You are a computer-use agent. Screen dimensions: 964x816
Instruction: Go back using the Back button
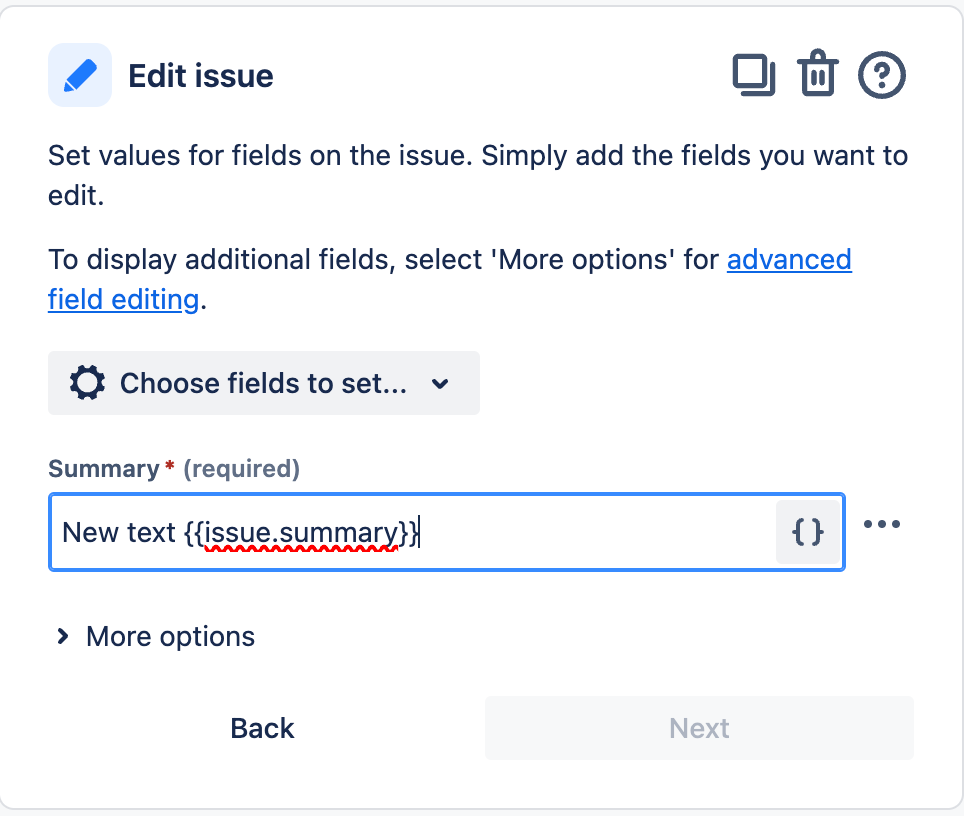[262, 728]
